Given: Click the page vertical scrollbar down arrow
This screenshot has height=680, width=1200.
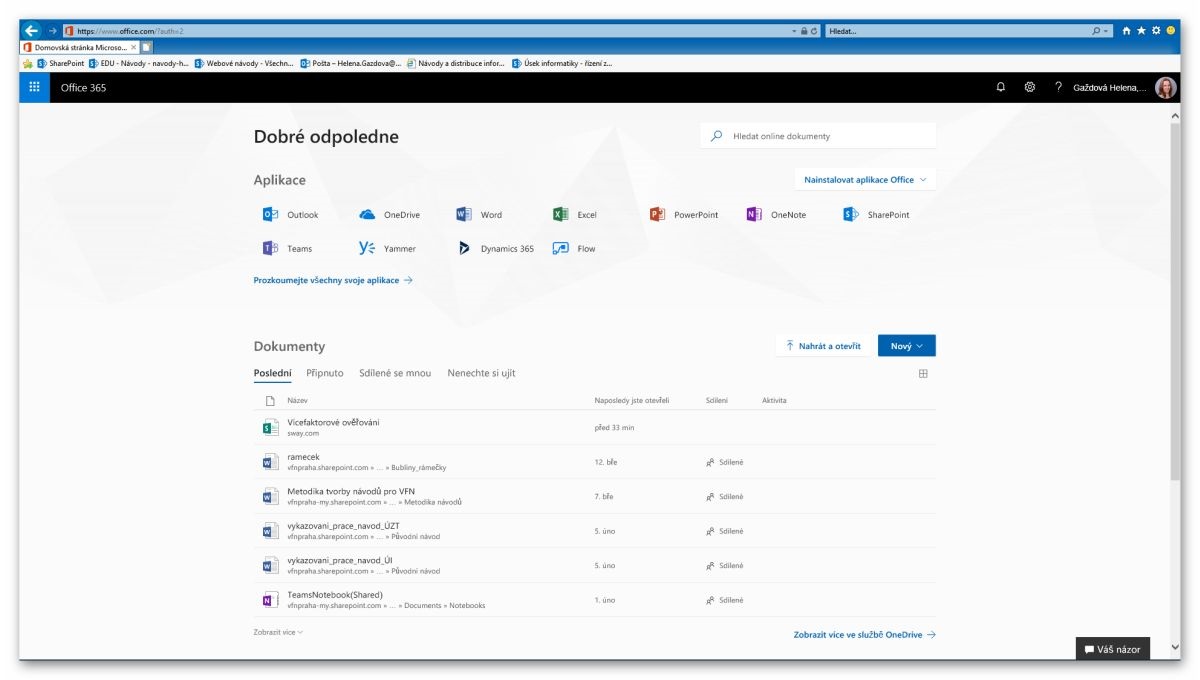Looking at the screenshot, I should pyautogui.click(x=1175, y=648).
